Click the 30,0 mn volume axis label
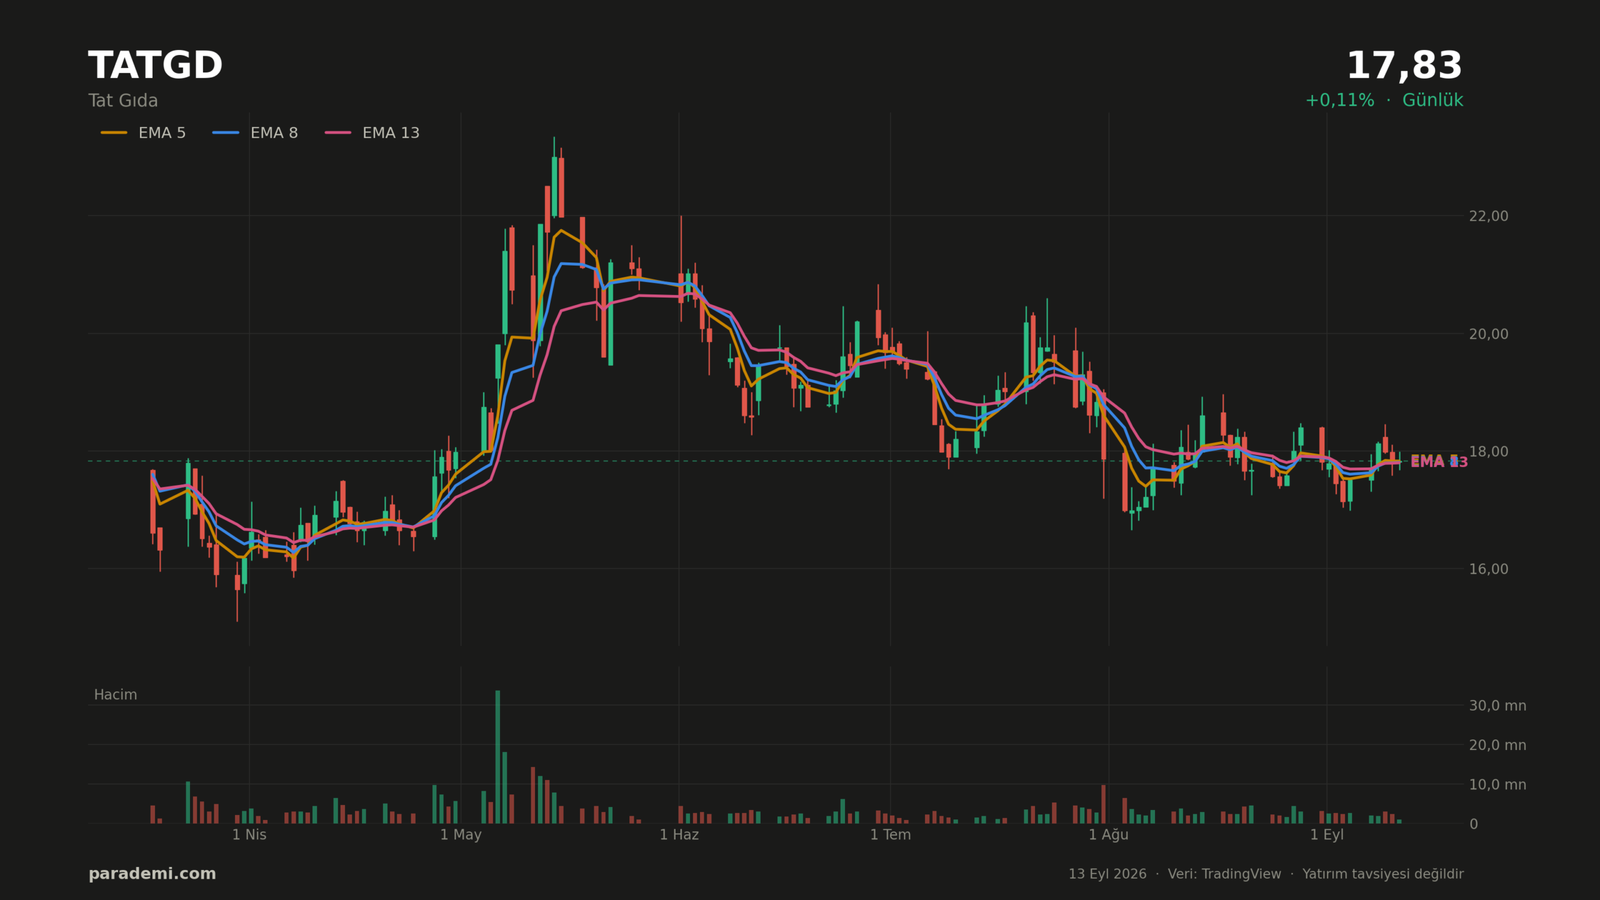 (1497, 706)
